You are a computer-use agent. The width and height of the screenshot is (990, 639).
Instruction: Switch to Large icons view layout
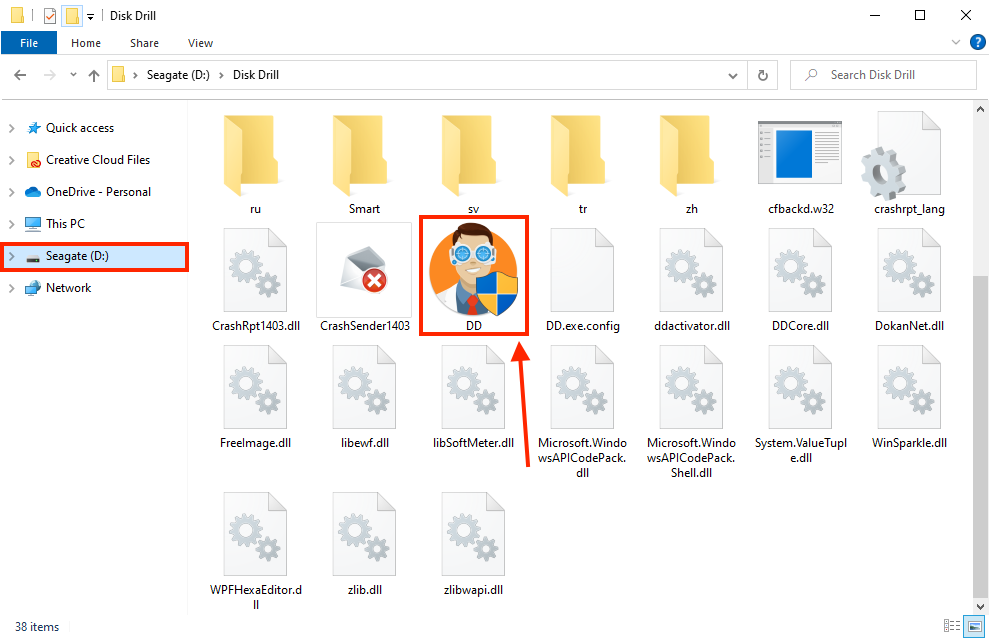[x=975, y=626]
